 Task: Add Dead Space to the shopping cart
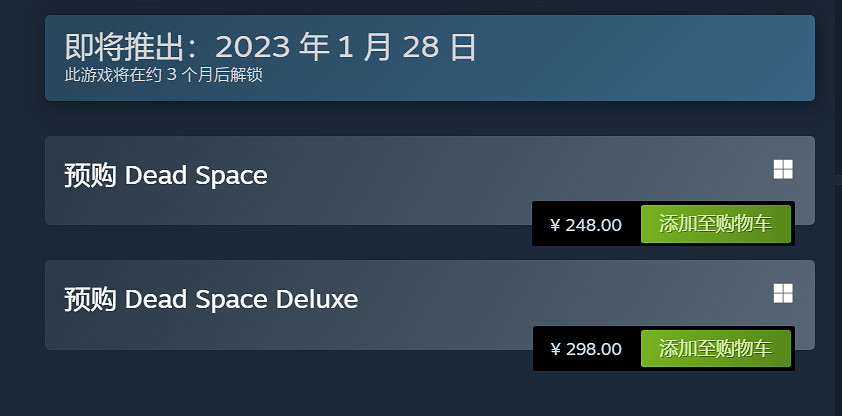[x=715, y=224]
